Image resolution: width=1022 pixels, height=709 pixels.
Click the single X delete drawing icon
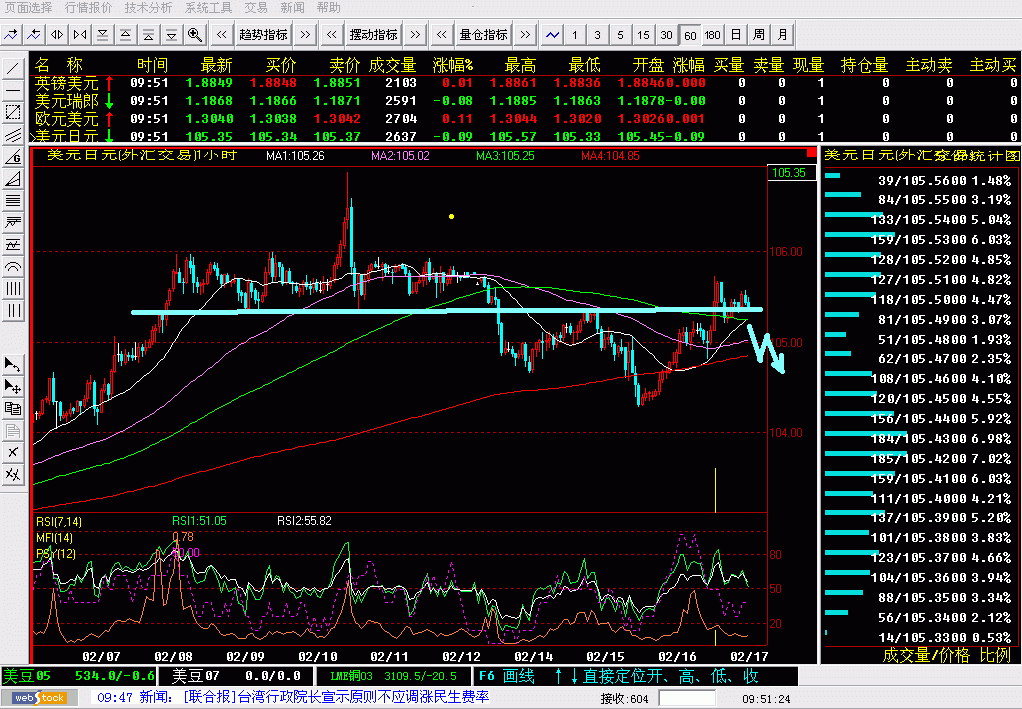tap(12, 452)
